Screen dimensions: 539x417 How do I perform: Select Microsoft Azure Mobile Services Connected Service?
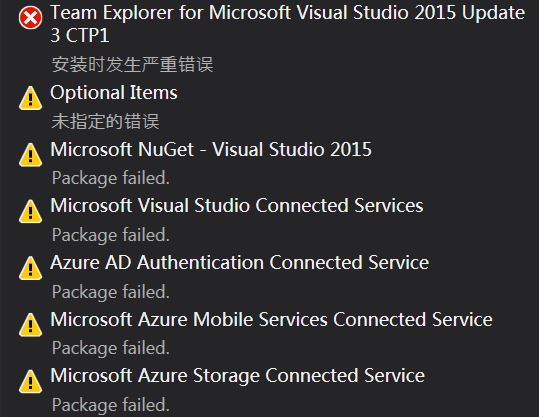click(x=272, y=319)
